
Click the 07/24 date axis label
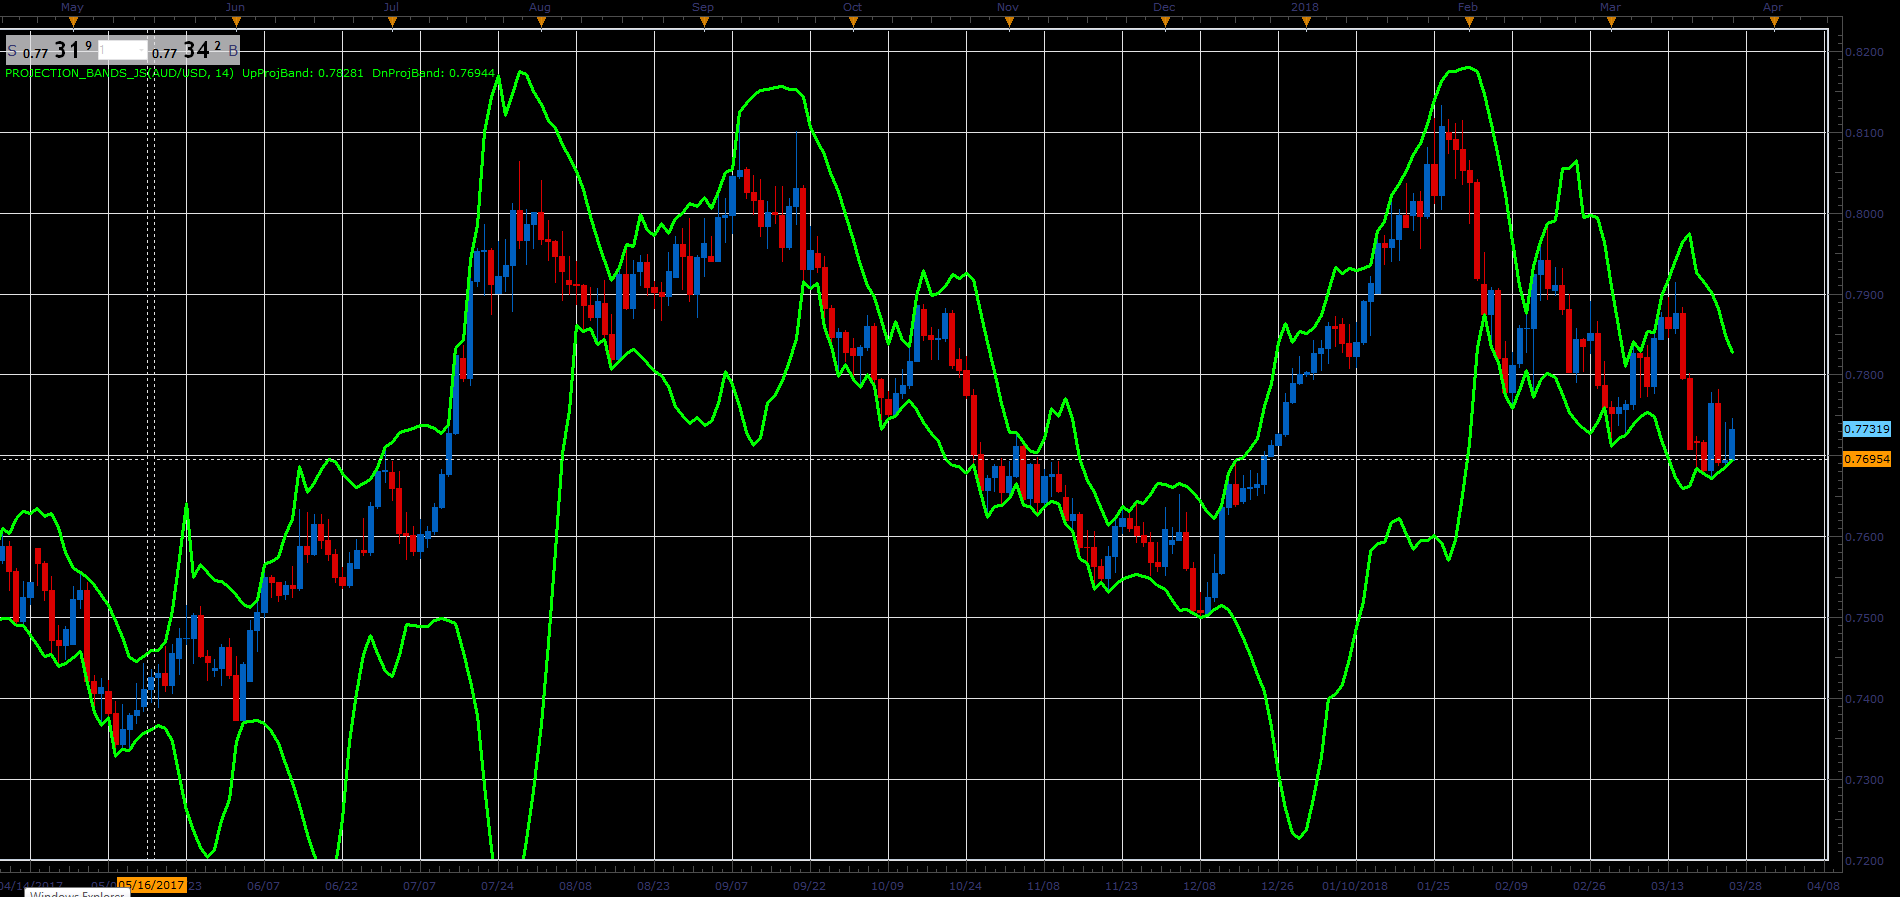click(498, 886)
